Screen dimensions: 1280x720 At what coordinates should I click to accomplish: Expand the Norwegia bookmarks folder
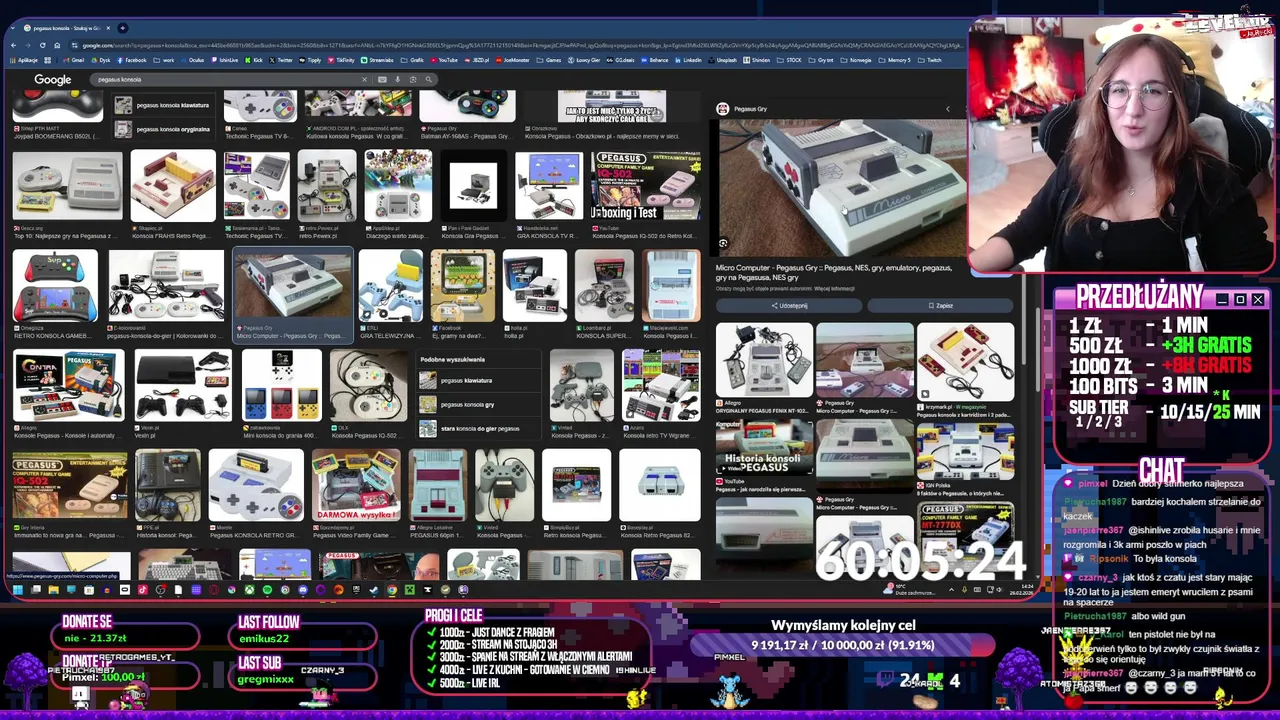pos(856,60)
